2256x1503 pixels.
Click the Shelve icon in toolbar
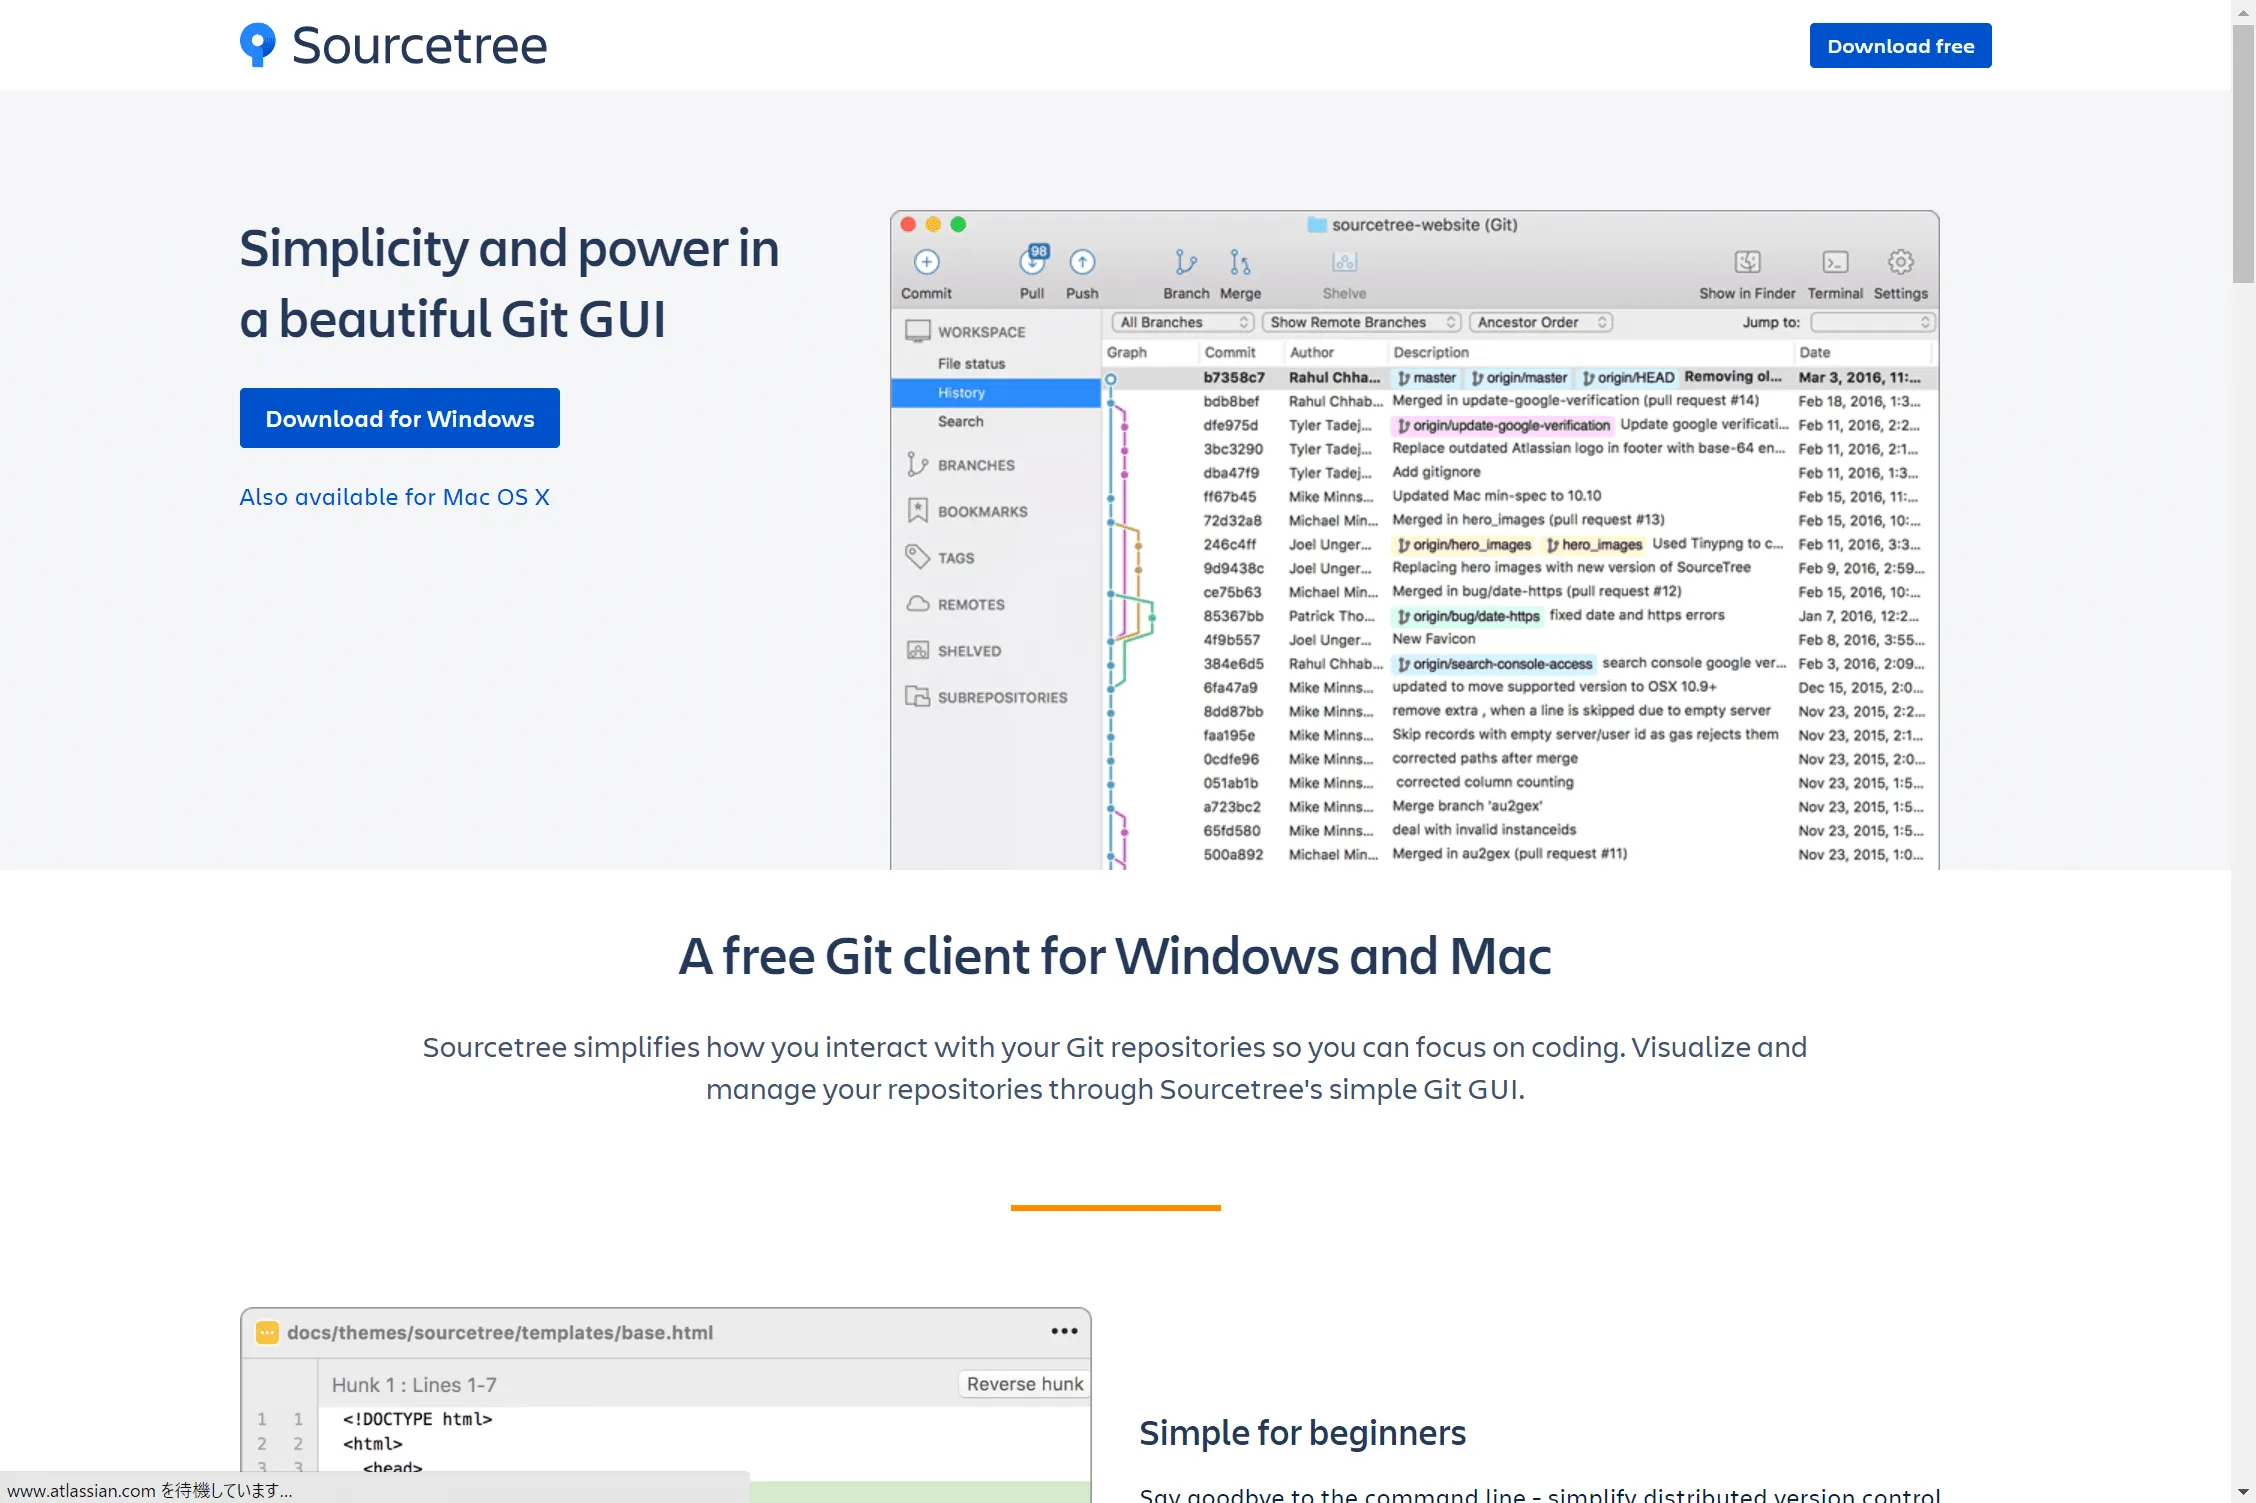click(x=1344, y=262)
